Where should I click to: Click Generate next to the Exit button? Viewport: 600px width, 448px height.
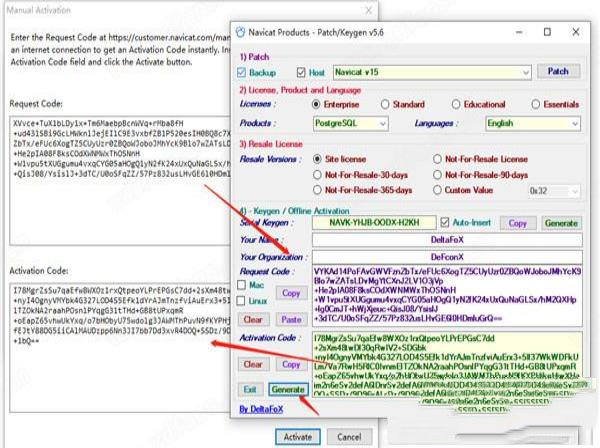pos(288,389)
